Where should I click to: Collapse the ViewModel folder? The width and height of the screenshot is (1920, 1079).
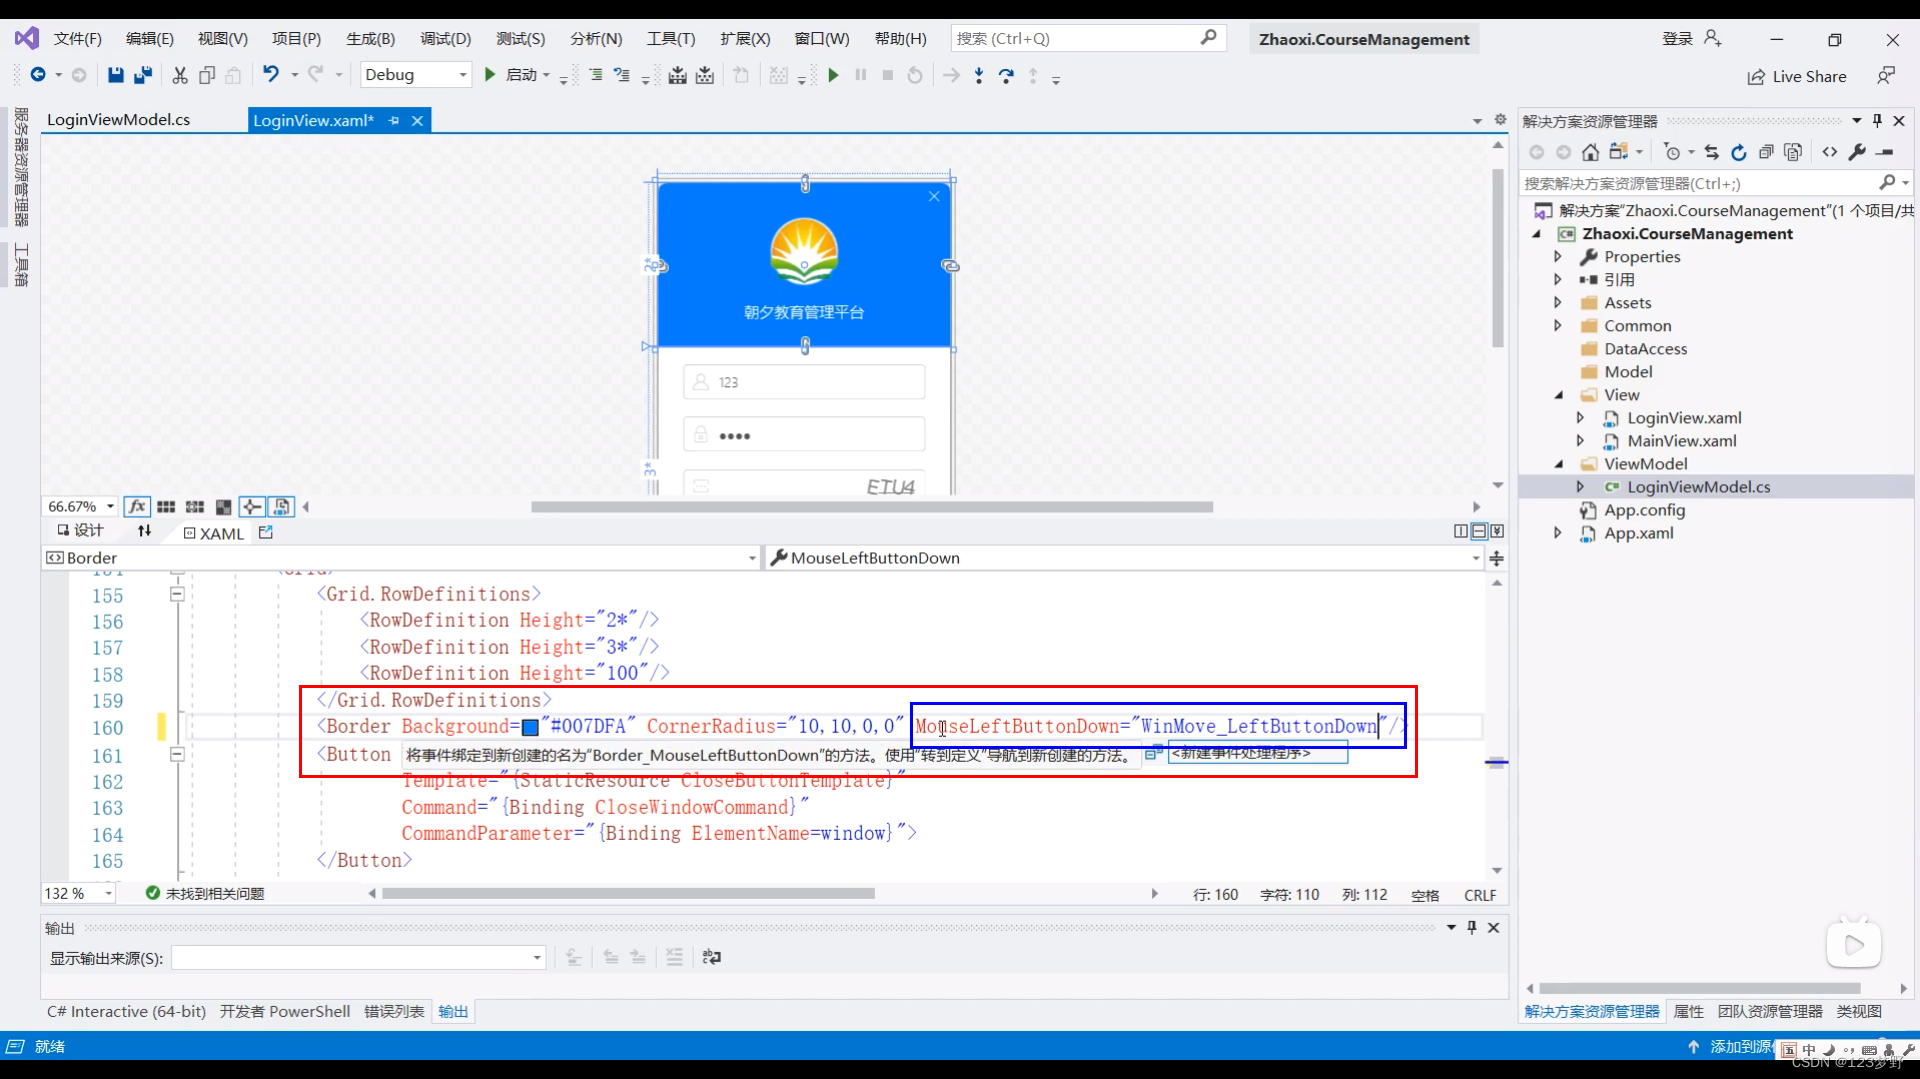(x=1558, y=464)
